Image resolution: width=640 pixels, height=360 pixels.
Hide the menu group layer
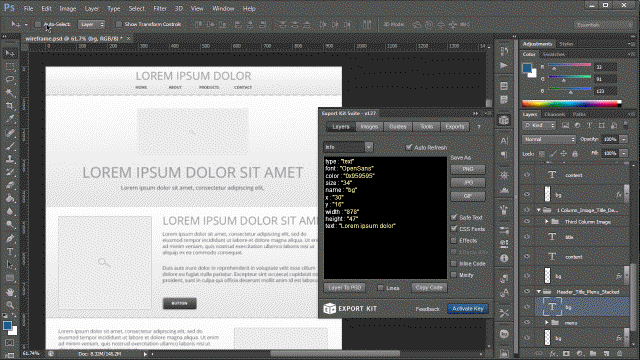(x=527, y=322)
